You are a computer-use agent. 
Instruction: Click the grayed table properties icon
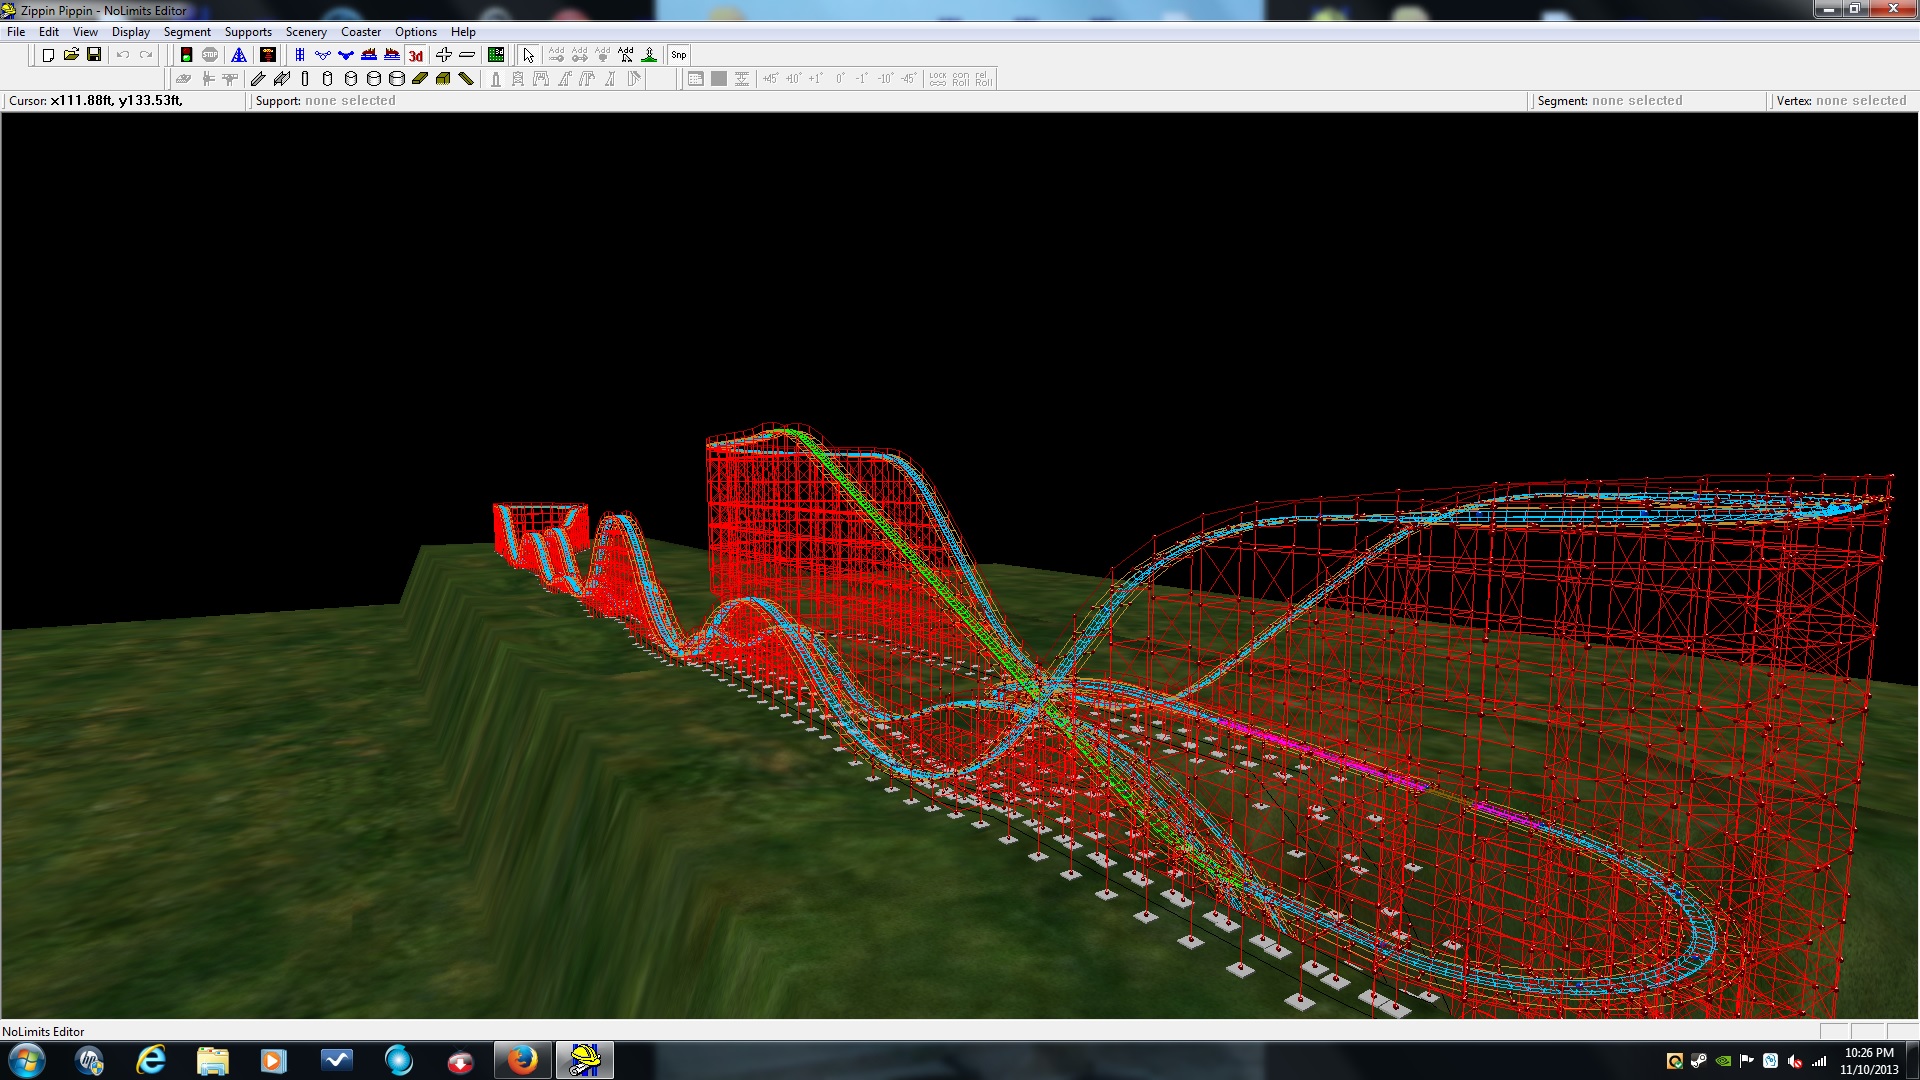[695, 78]
